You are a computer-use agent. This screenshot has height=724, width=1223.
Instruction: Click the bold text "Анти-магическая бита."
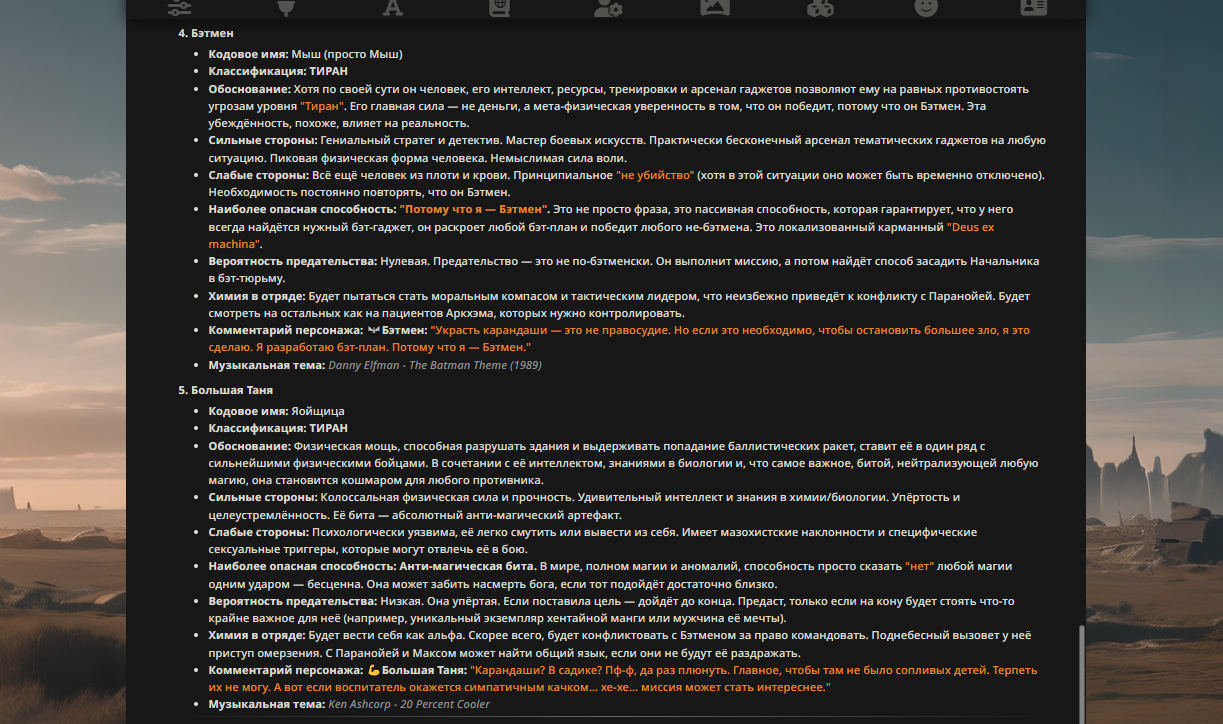tap(468, 566)
